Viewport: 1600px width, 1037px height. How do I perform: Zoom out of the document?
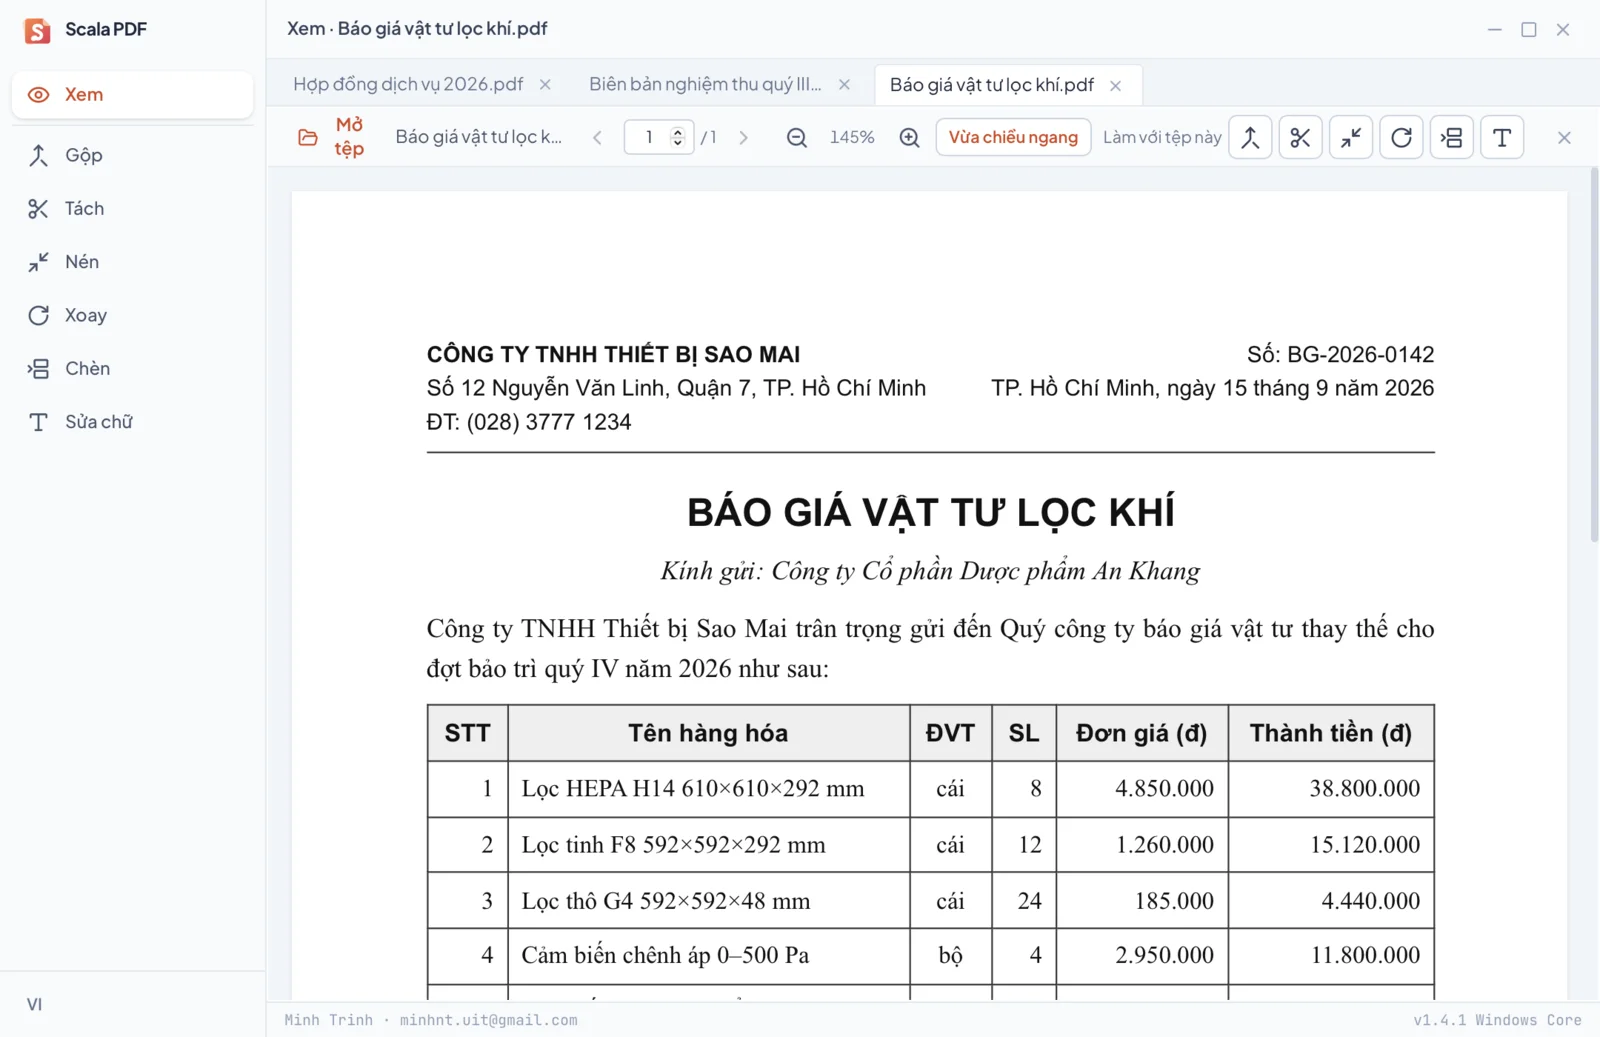coord(797,138)
